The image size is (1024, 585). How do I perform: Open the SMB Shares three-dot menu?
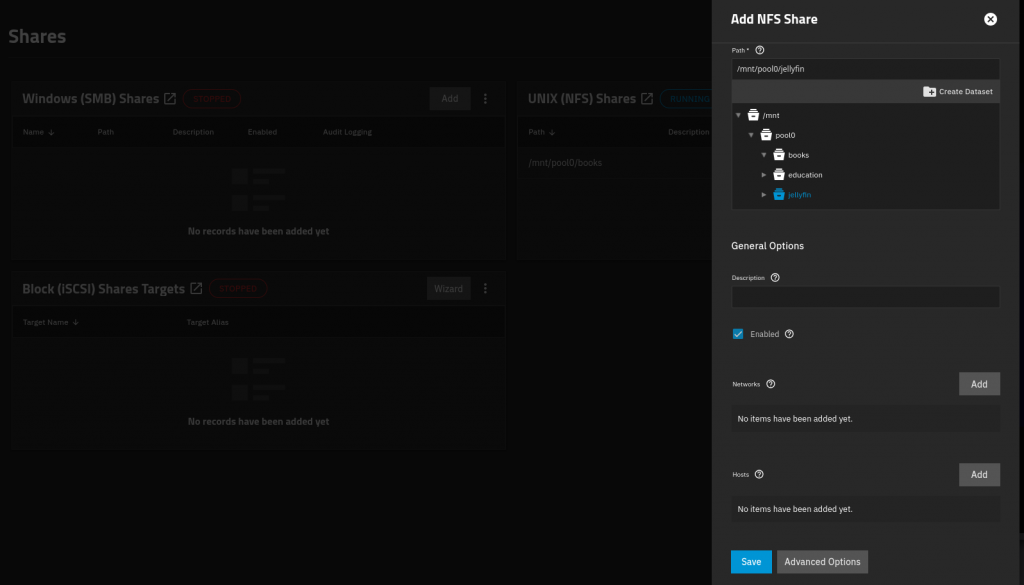pos(485,98)
